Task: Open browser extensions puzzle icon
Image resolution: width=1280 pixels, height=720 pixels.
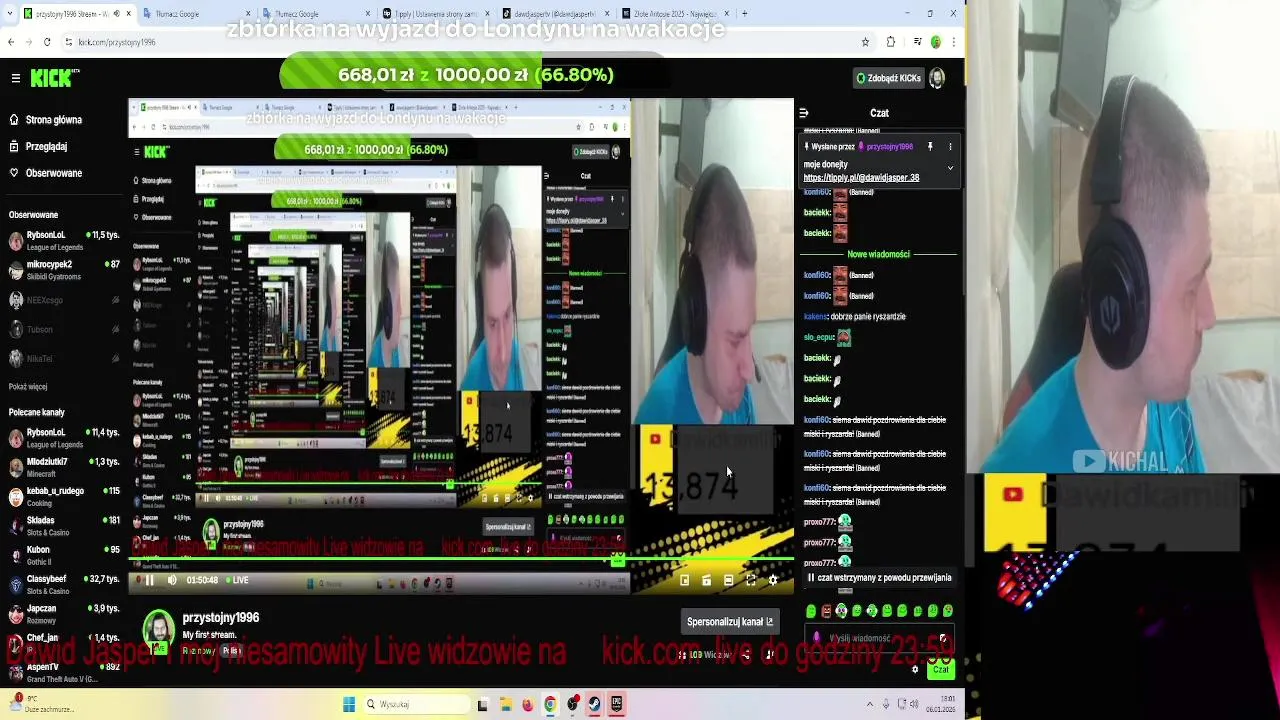Action: (891, 42)
